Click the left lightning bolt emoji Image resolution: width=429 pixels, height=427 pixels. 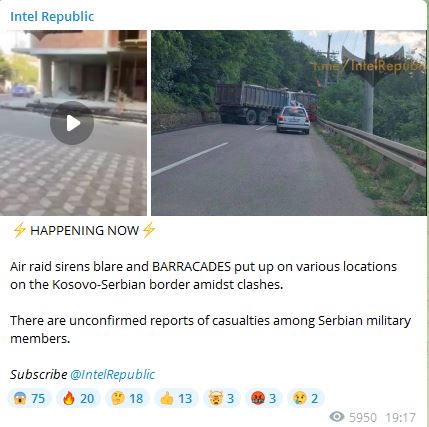(x=19, y=230)
